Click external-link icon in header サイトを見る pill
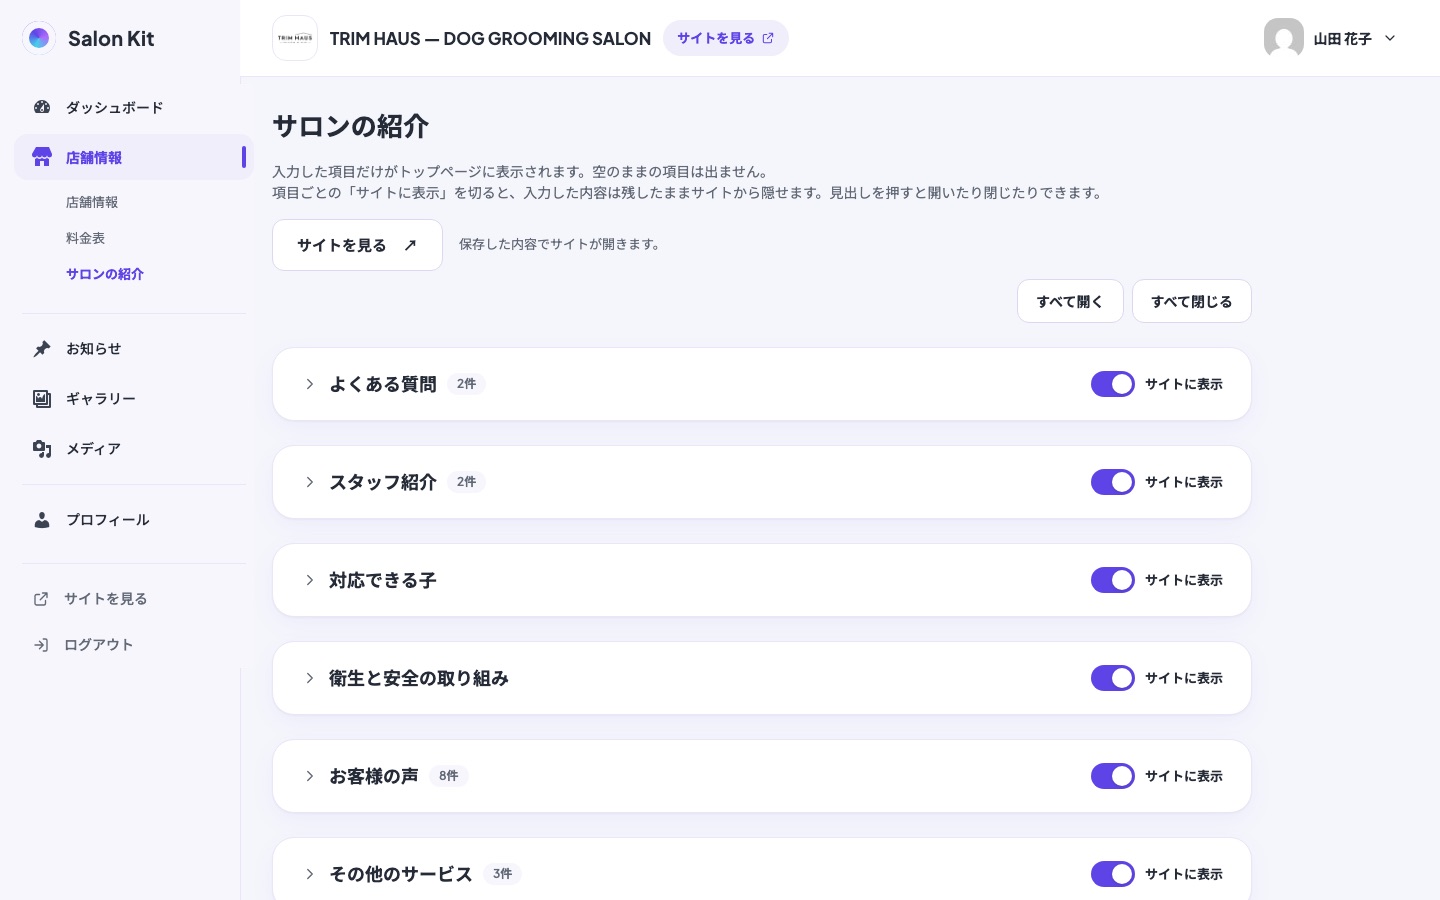The width and height of the screenshot is (1440, 900). [768, 38]
